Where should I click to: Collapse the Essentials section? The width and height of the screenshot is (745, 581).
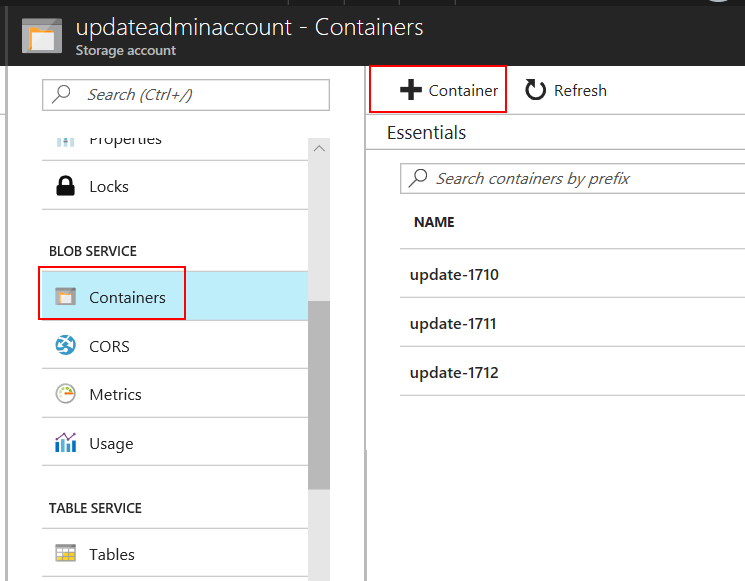pos(426,133)
